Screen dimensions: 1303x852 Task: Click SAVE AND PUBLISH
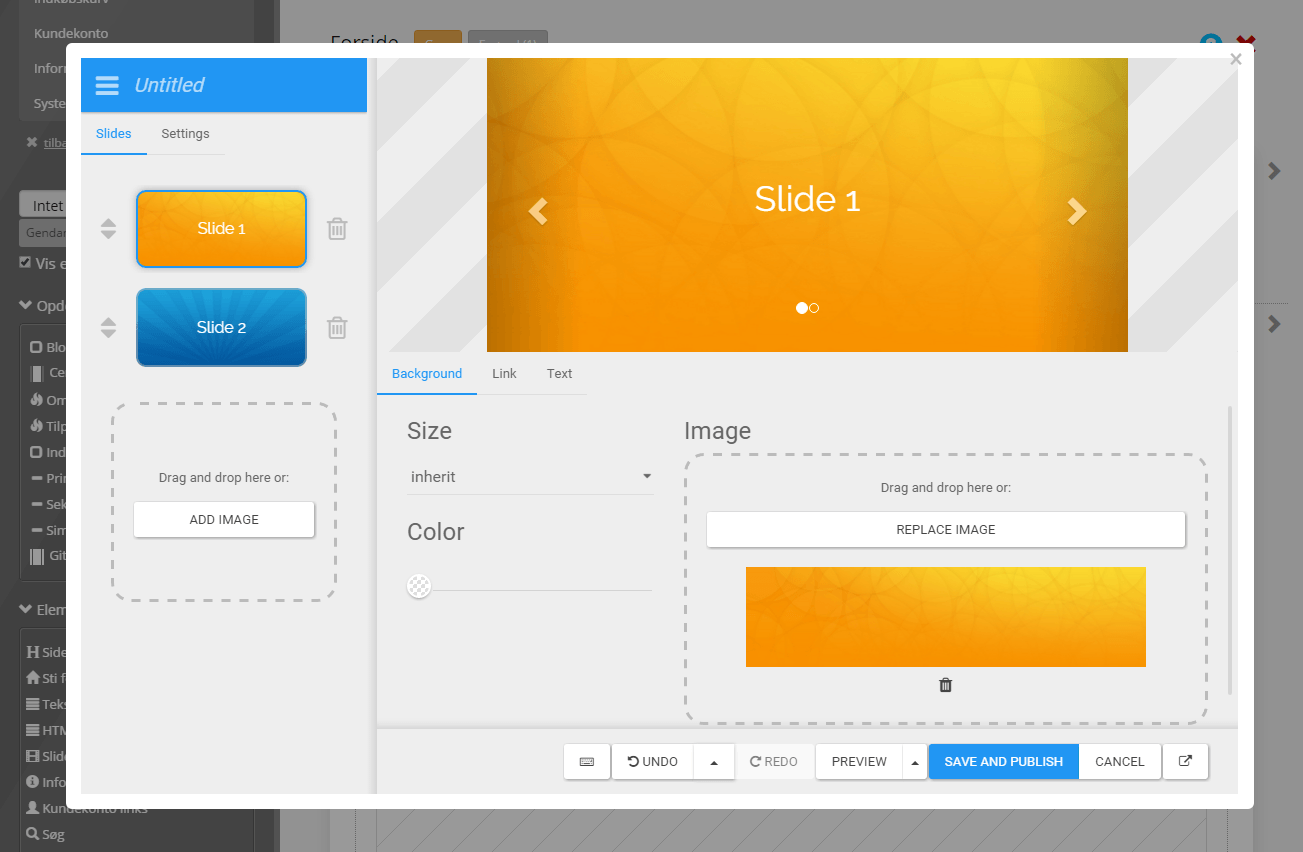(1004, 762)
